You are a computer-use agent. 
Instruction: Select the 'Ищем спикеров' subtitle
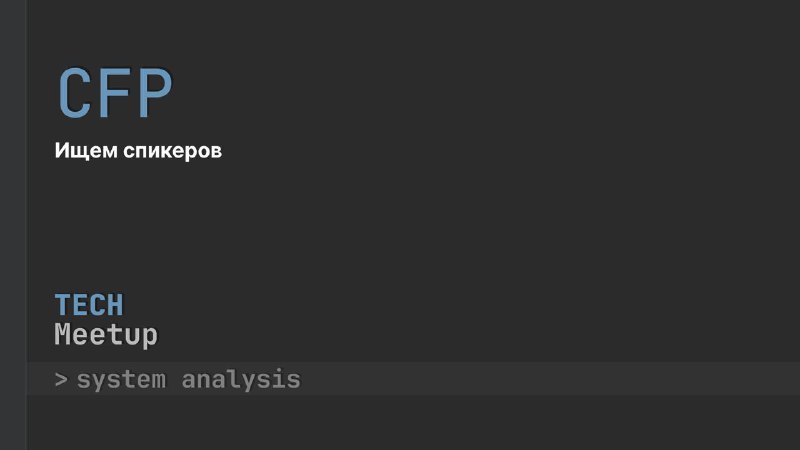[x=138, y=151]
